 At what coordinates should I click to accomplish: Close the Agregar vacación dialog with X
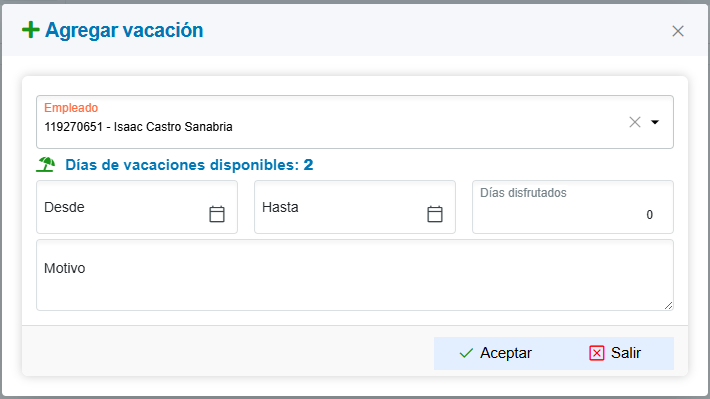tap(677, 31)
